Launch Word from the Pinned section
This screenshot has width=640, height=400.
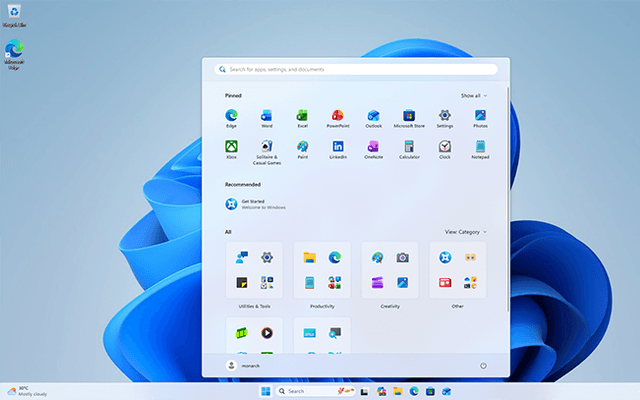tap(267, 118)
